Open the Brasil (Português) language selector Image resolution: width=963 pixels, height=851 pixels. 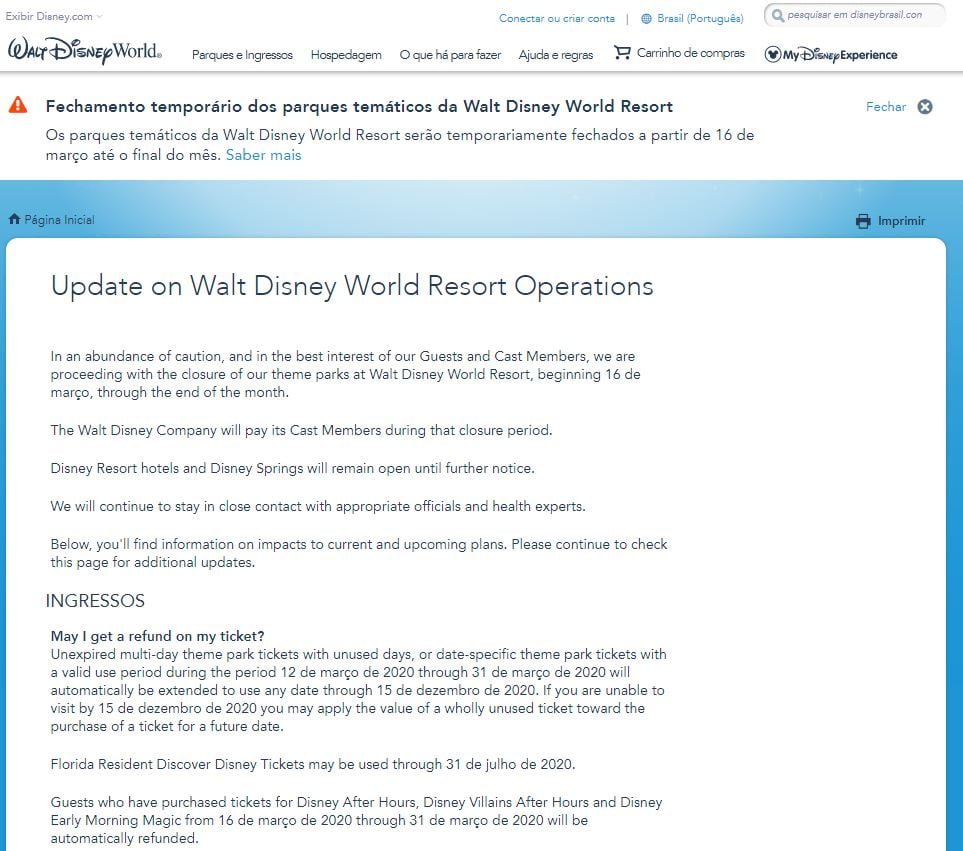pos(699,18)
